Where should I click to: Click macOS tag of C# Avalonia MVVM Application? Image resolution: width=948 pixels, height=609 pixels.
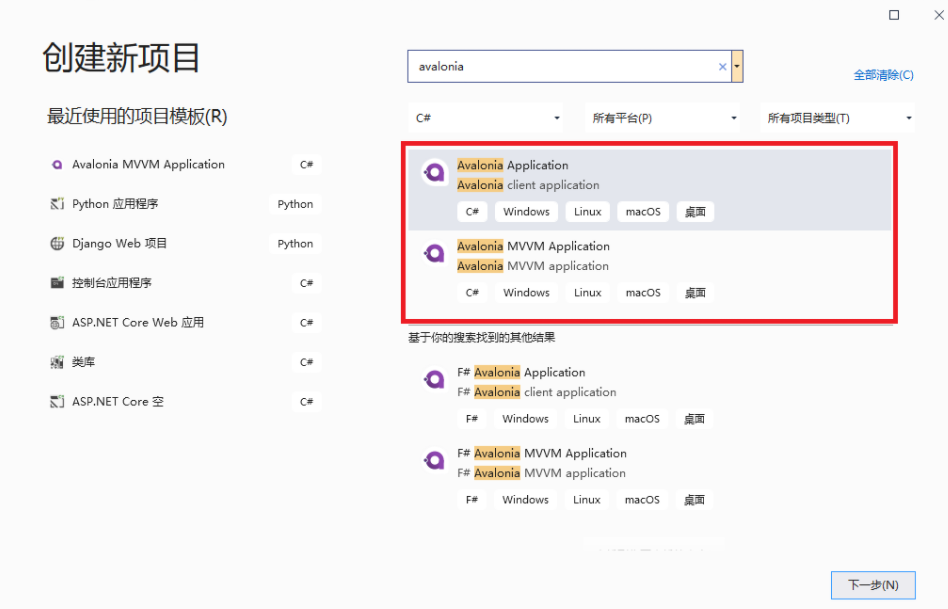[x=643, y=293]
